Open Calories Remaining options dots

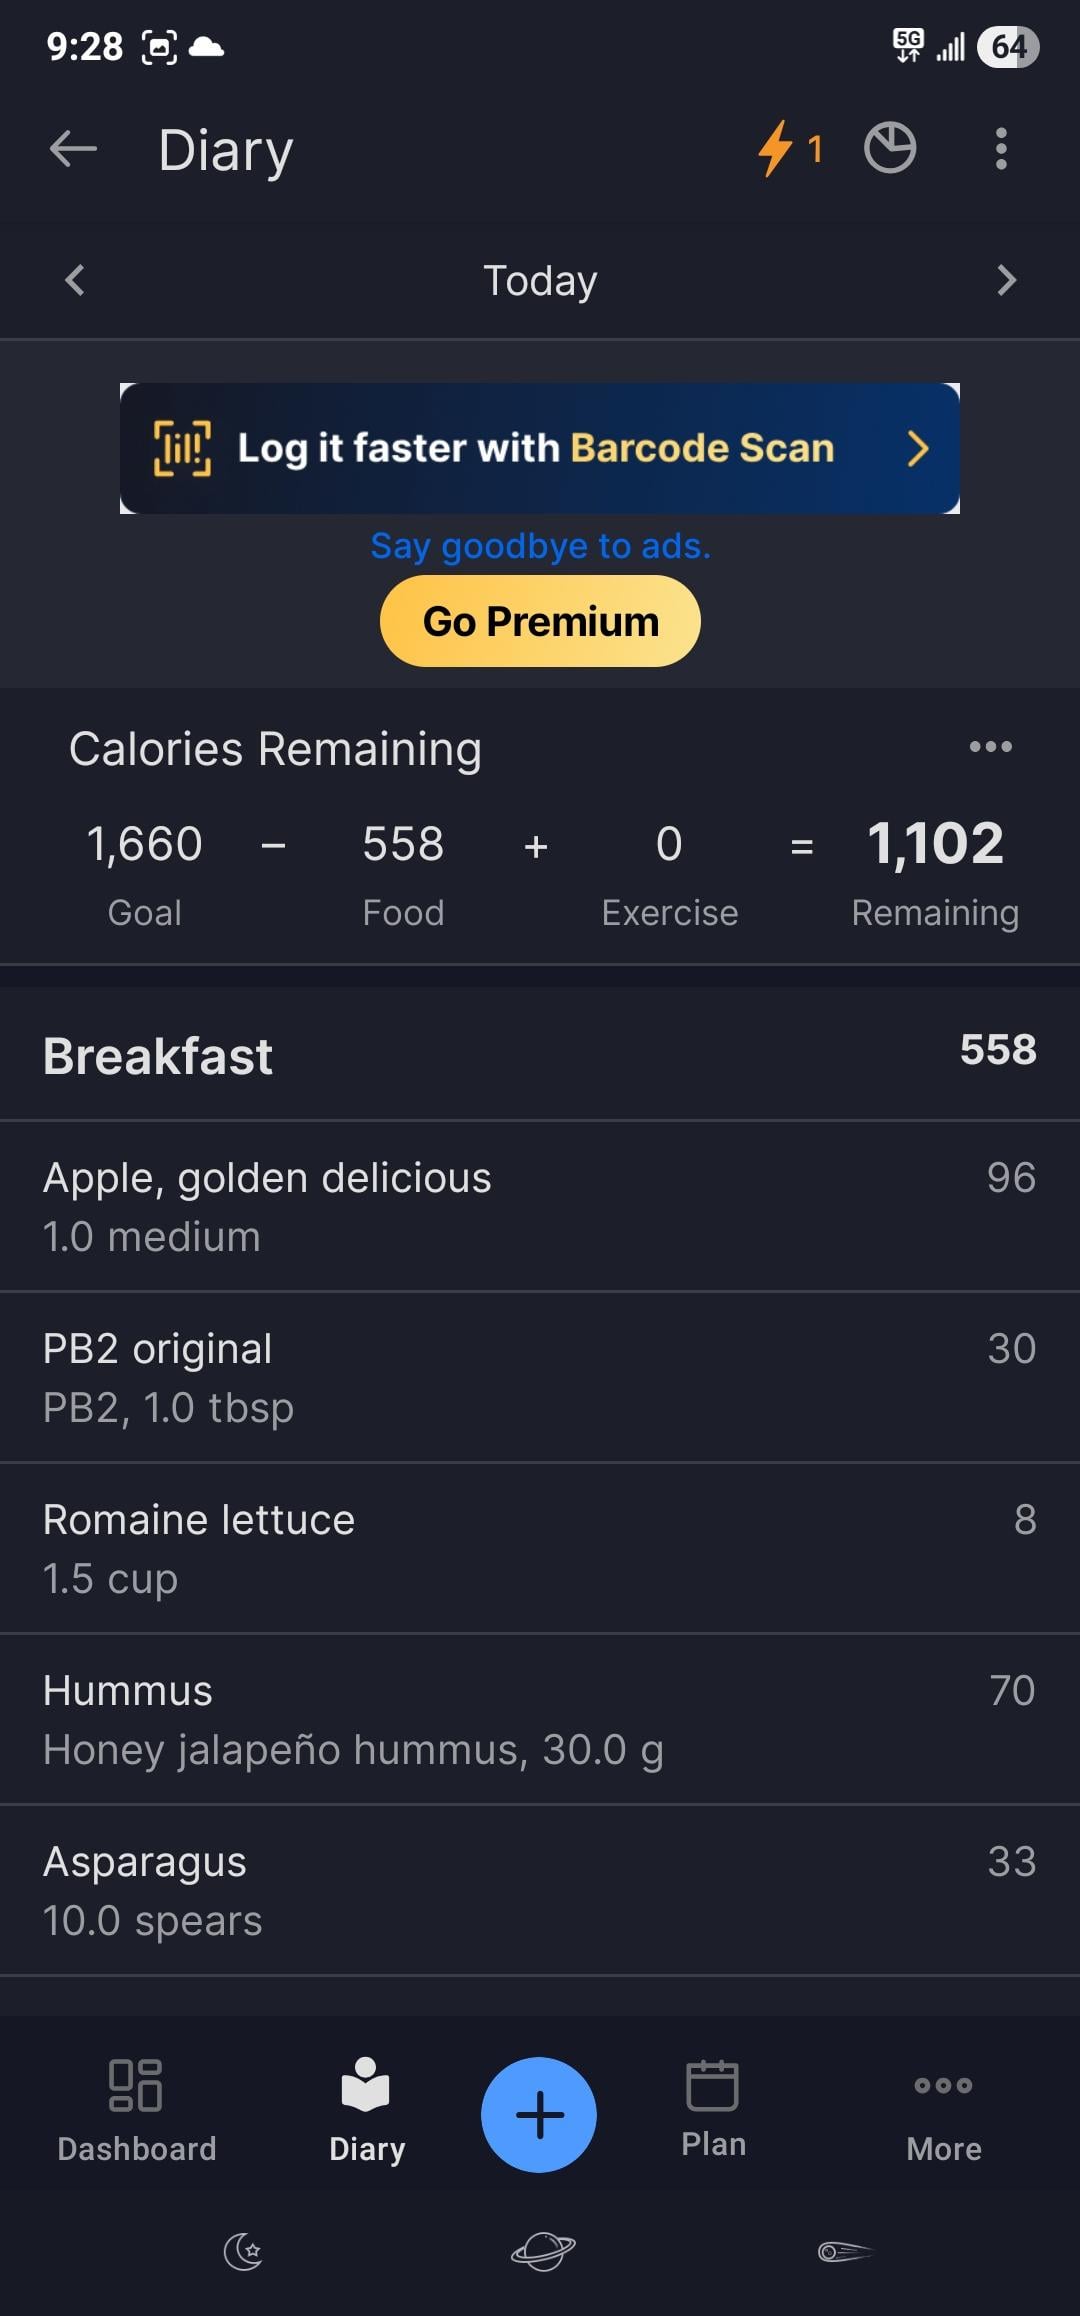[x=990, y=747]
